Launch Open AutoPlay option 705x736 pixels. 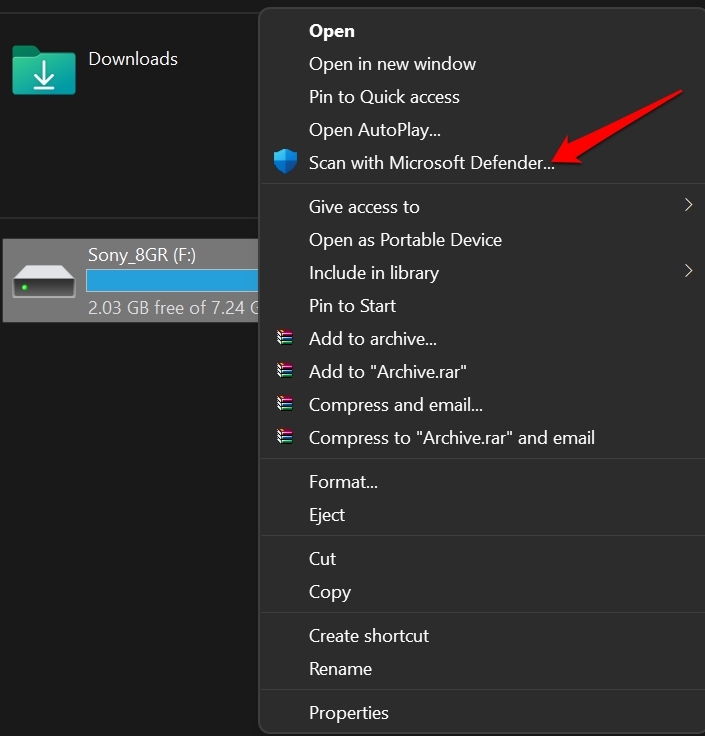374,130
